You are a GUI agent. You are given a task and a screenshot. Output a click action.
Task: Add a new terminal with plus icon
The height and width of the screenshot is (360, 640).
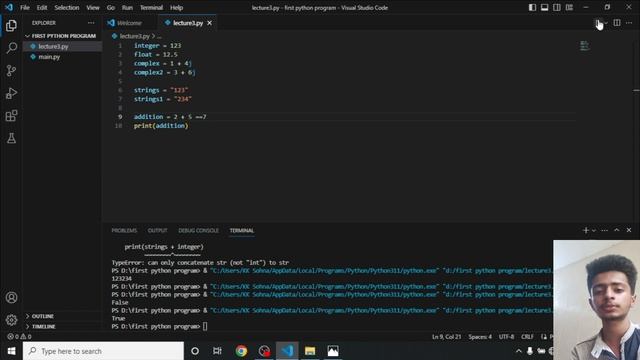586,231
